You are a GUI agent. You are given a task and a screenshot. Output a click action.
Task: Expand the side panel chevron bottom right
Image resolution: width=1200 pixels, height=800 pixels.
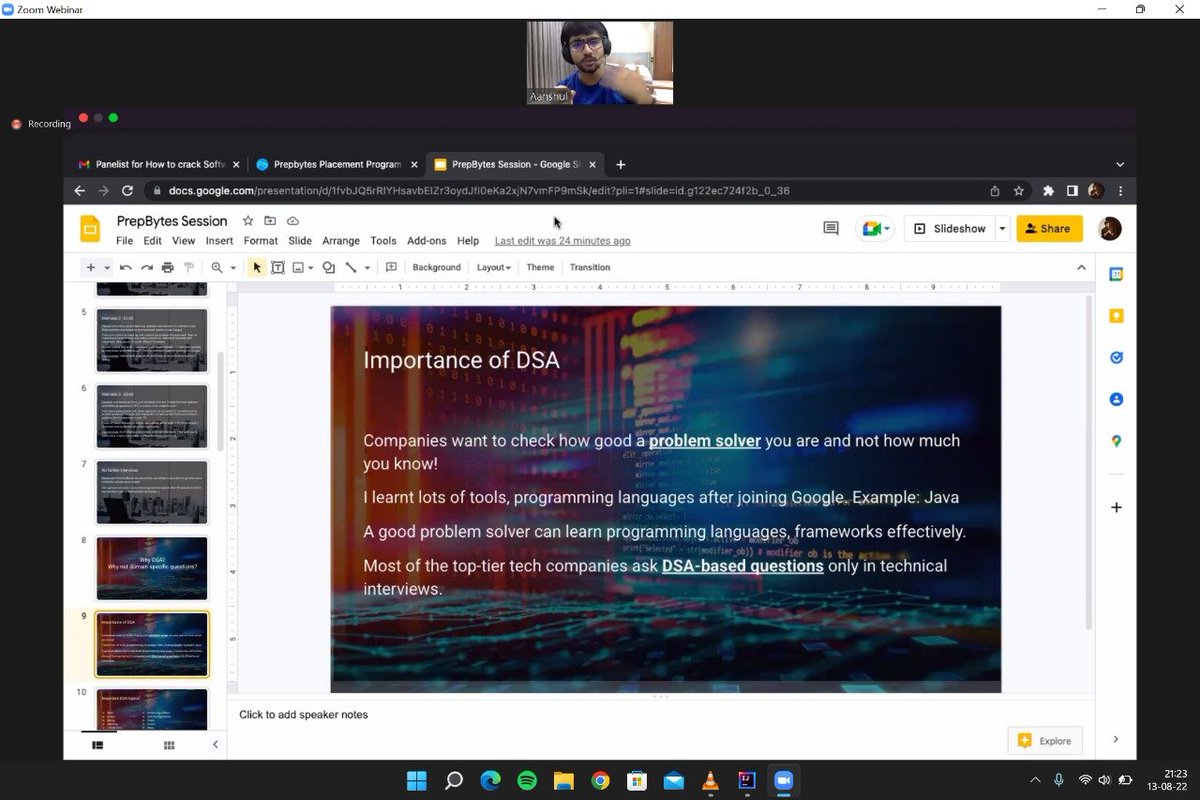1116,739
